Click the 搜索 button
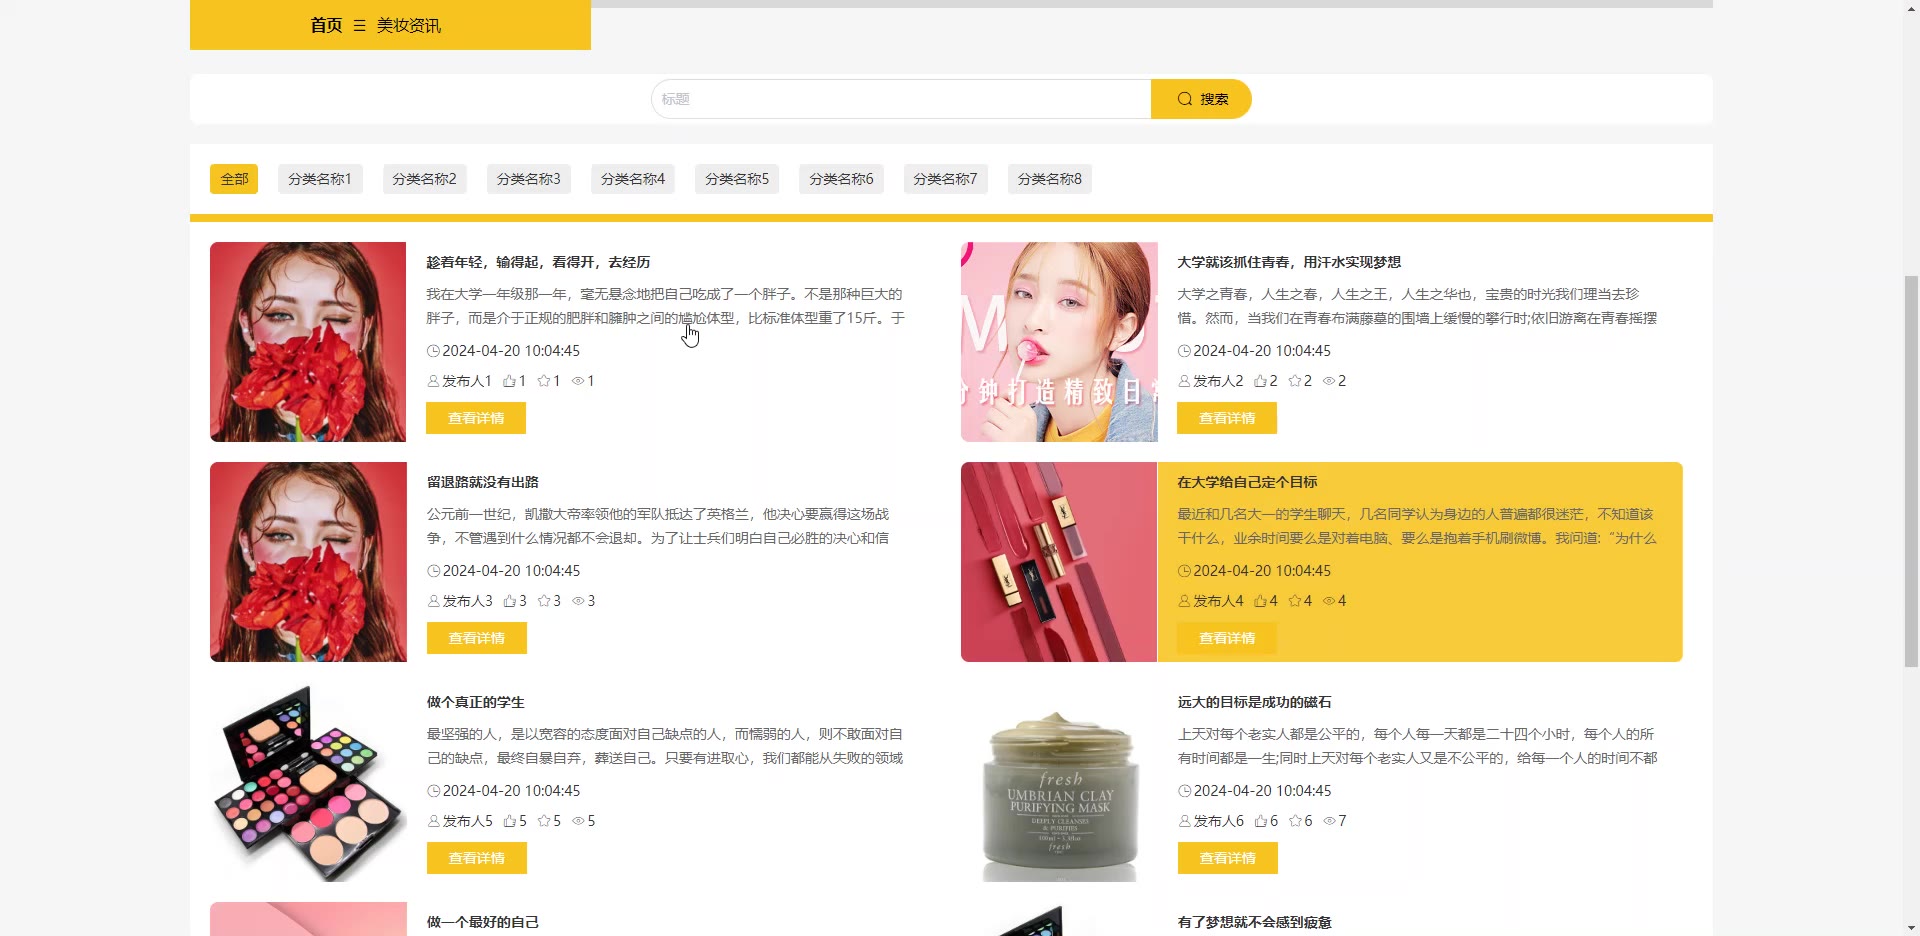Viewport: 1920px width, 936px height. (1201, 99)
